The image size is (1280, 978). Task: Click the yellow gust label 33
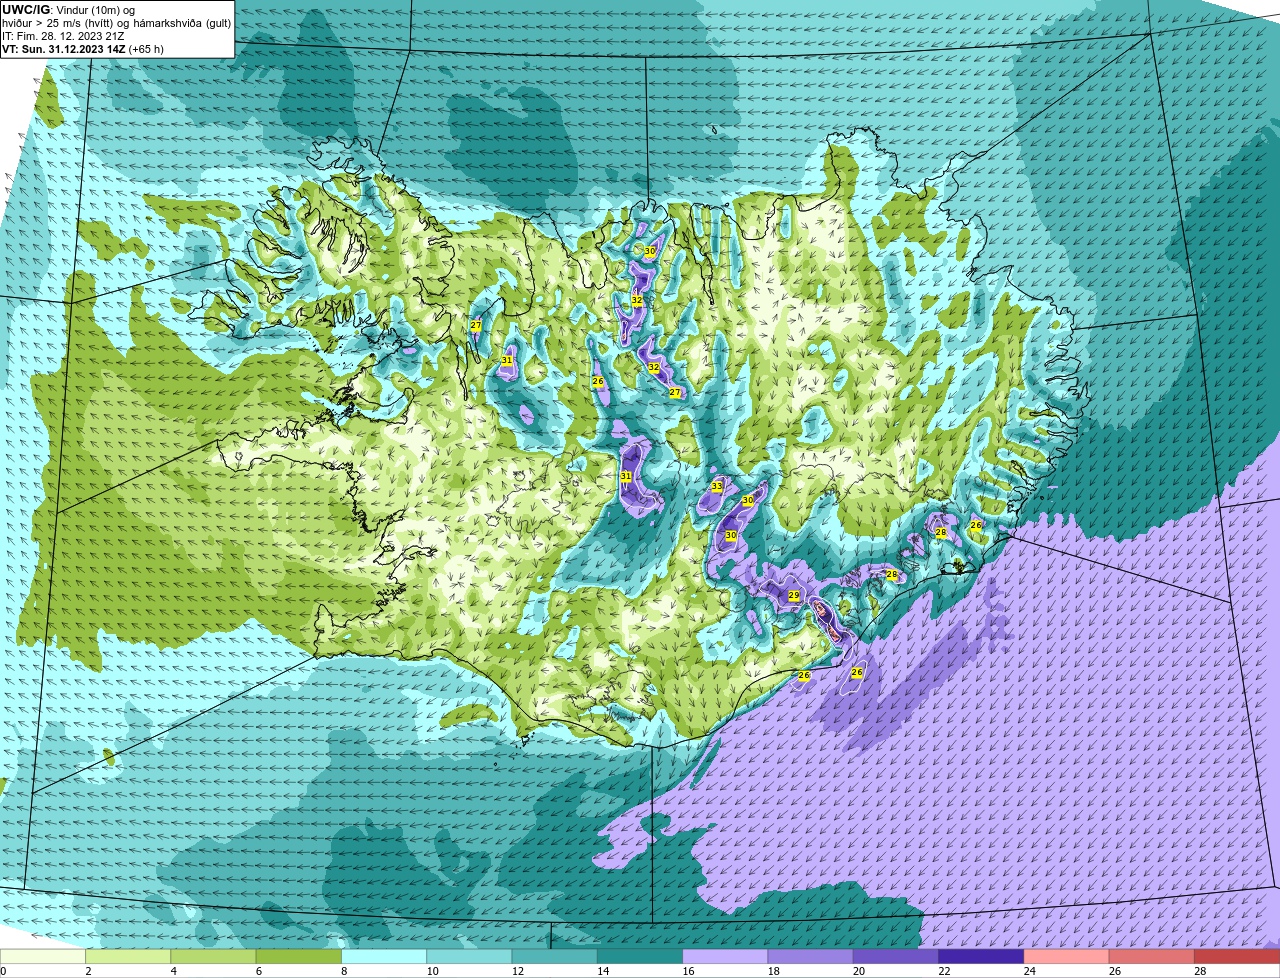[x=716, y=486]
